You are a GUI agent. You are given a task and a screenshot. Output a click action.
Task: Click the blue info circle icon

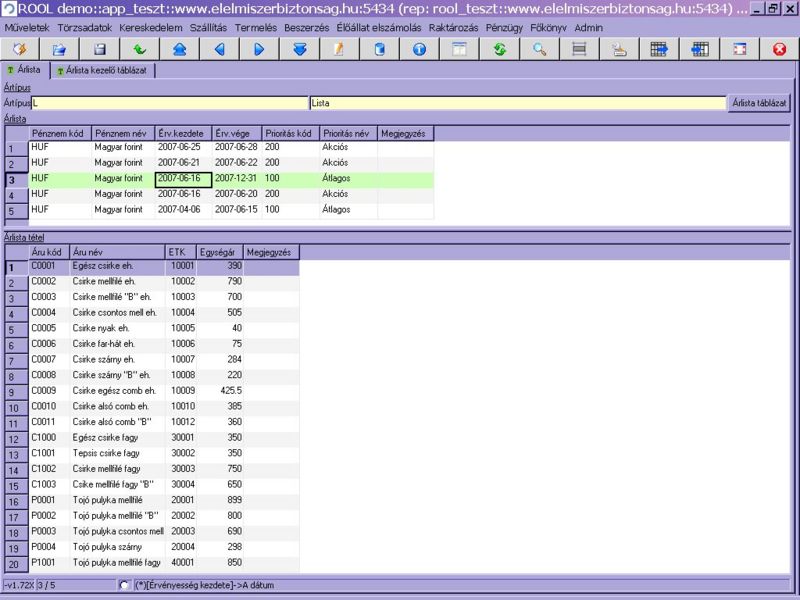click(419, 49)
